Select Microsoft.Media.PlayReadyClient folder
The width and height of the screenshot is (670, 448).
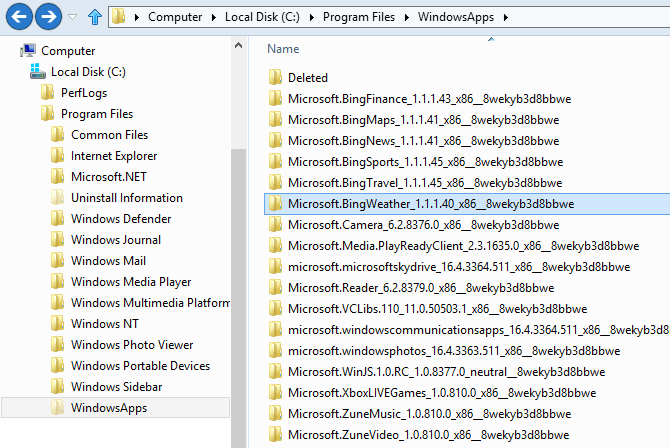(463, 245)
